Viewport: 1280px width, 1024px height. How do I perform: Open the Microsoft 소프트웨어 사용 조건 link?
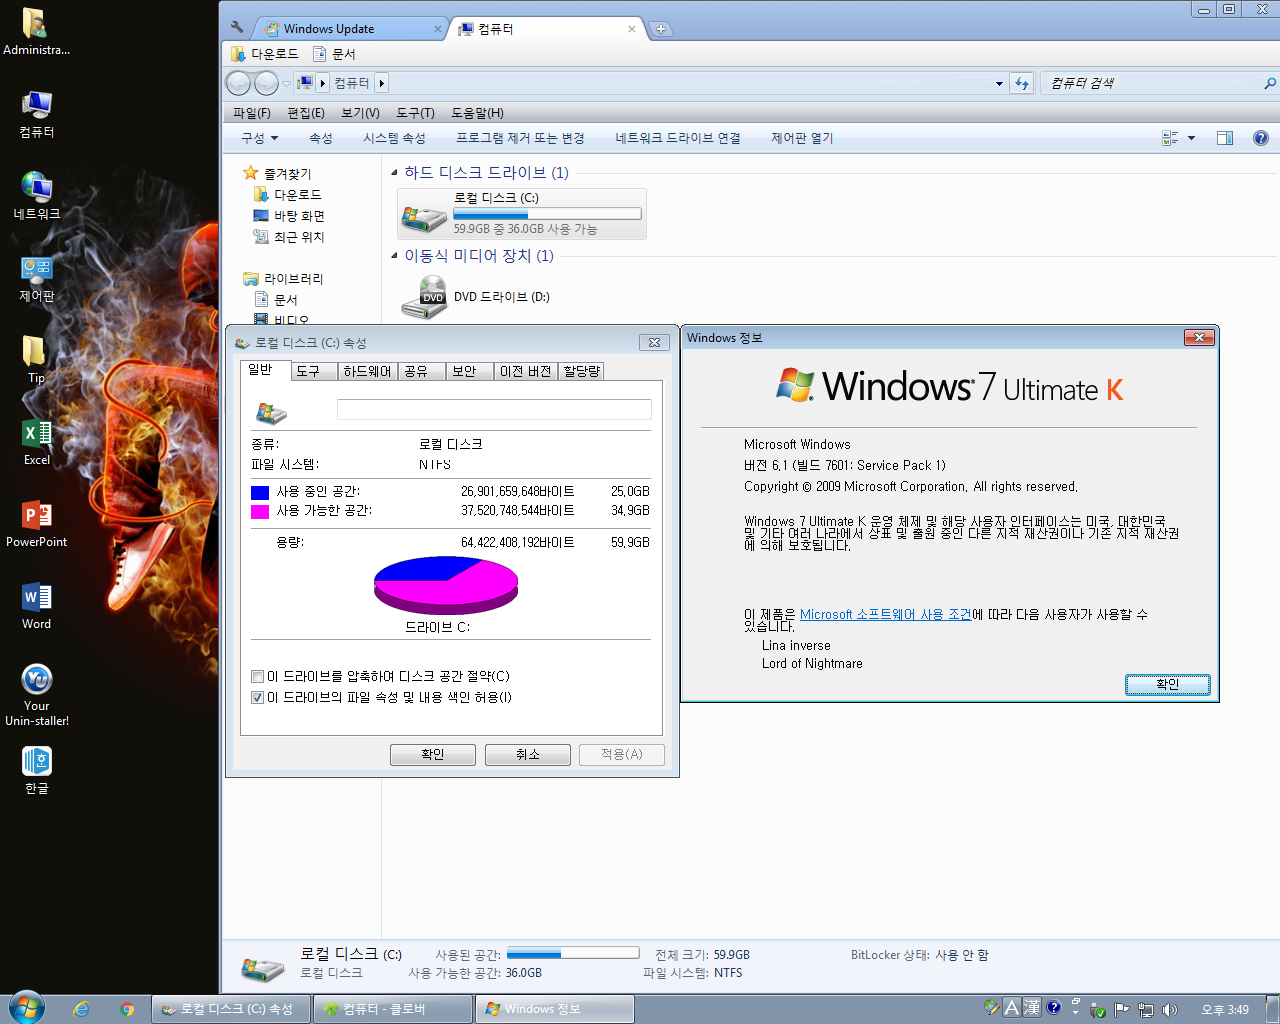pos(886,615)
